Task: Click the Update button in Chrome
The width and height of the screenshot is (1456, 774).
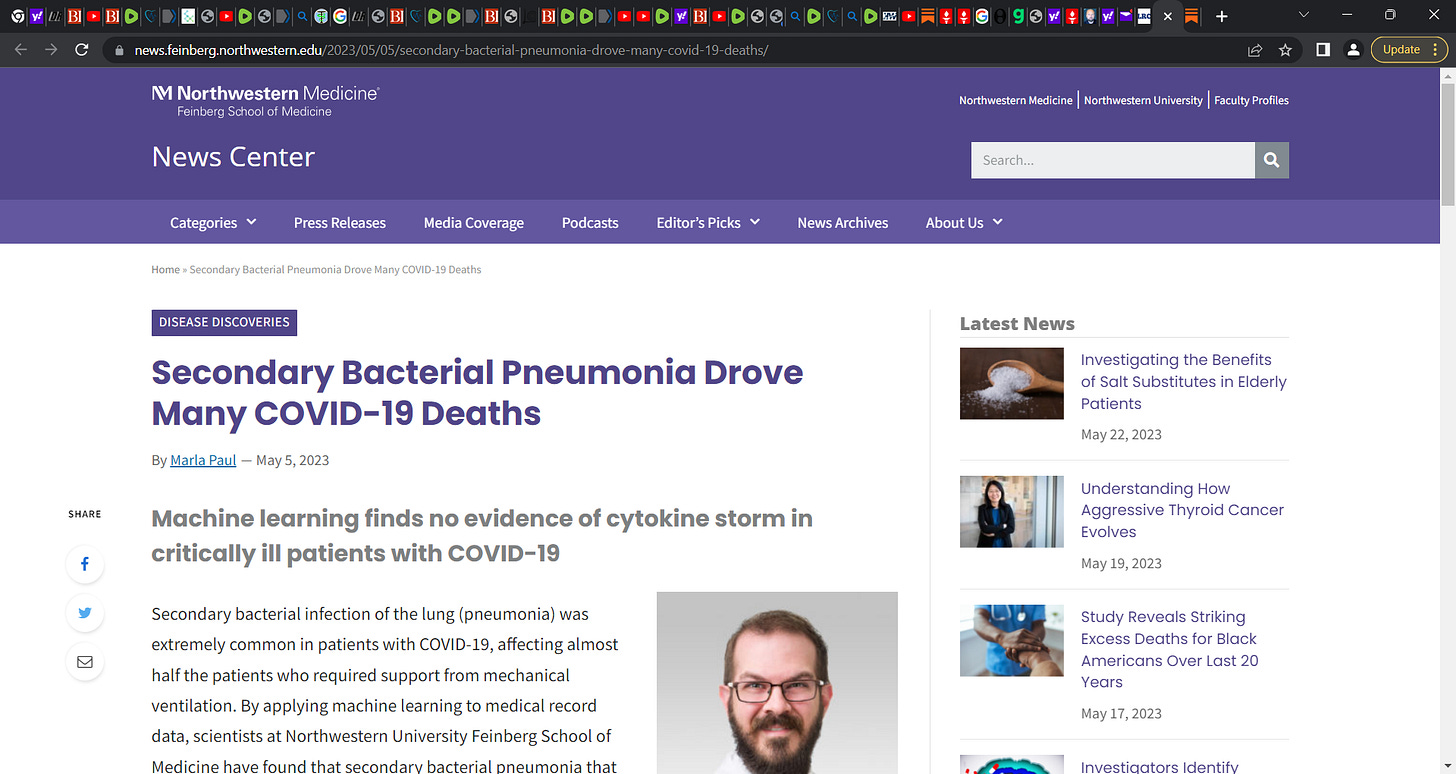Action: pyautogui.click(x=1409, y=50)
